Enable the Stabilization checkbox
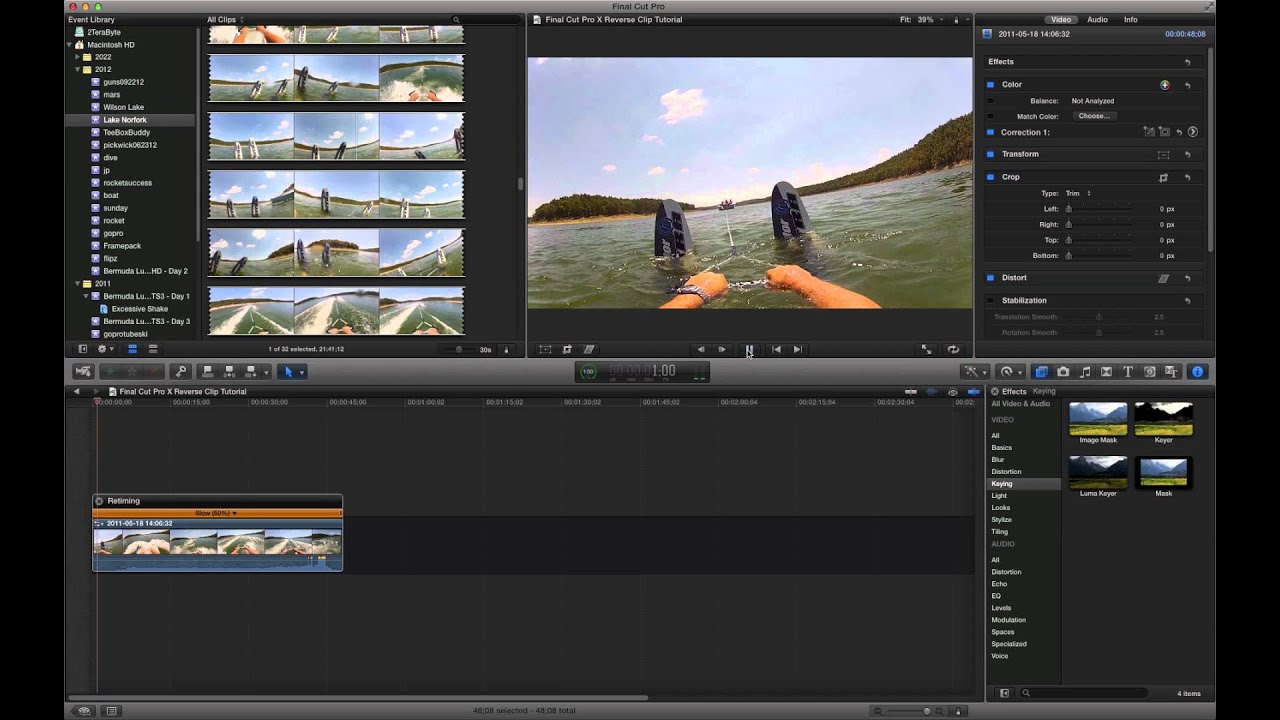1280x720 pixels. click(x=990, y=300)
